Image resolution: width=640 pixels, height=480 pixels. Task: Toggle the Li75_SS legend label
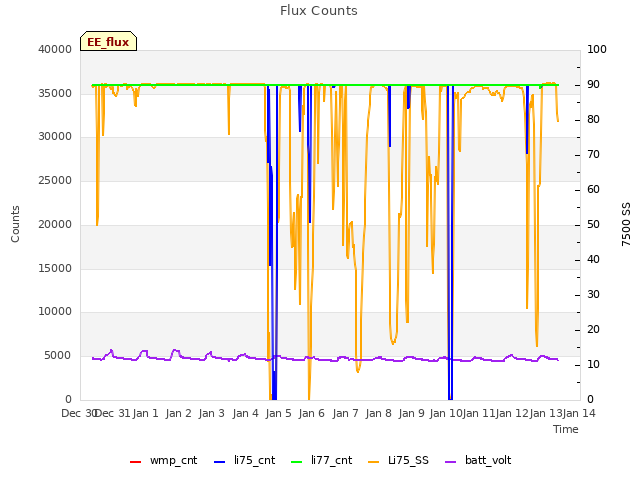(409, 460)
